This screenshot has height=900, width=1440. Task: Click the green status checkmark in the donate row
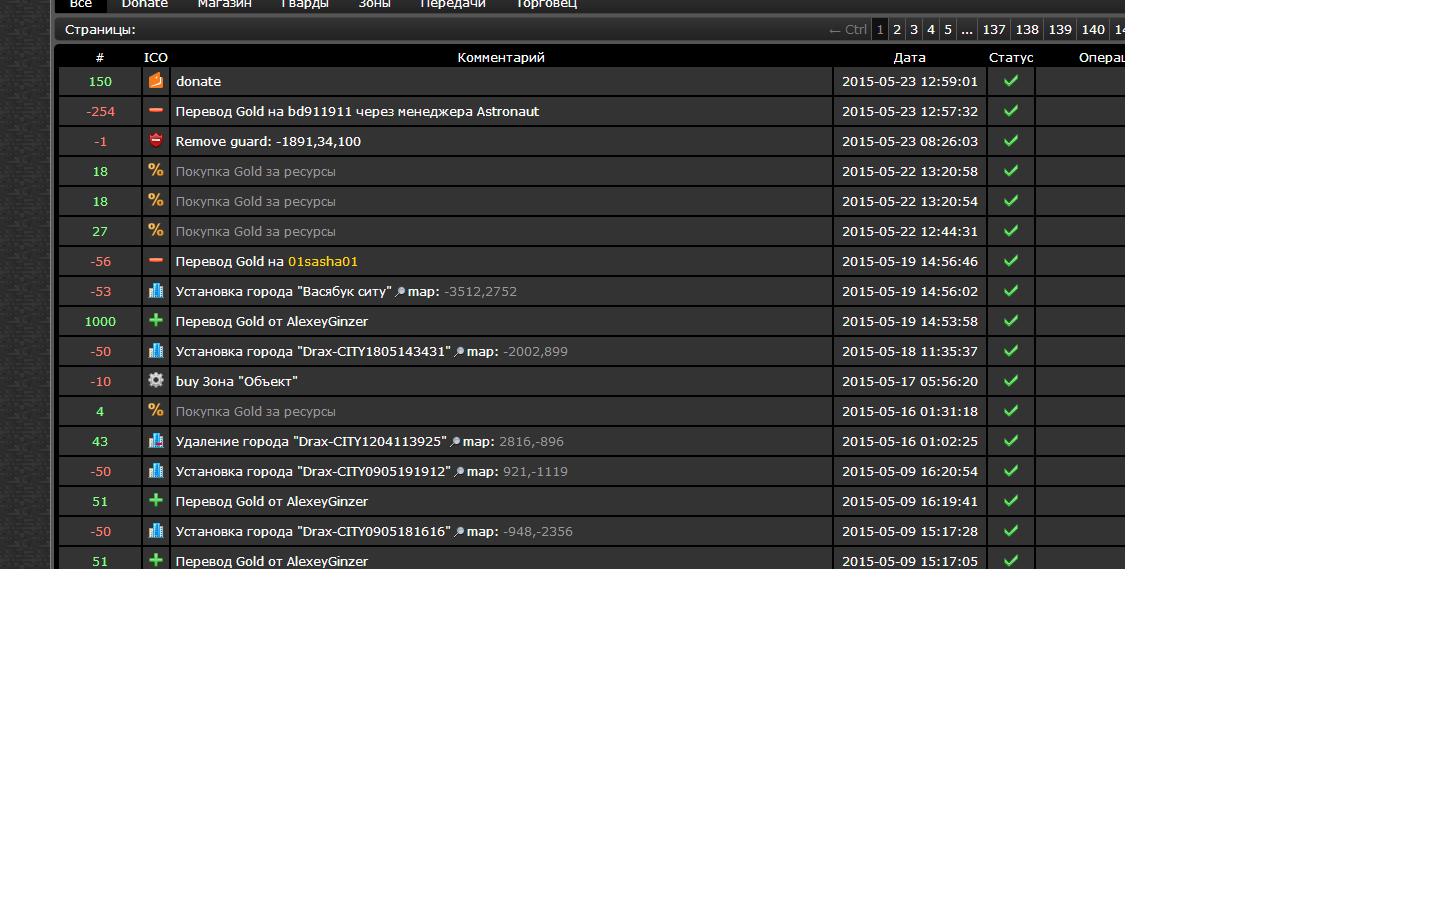click(x=1011, y=81)
